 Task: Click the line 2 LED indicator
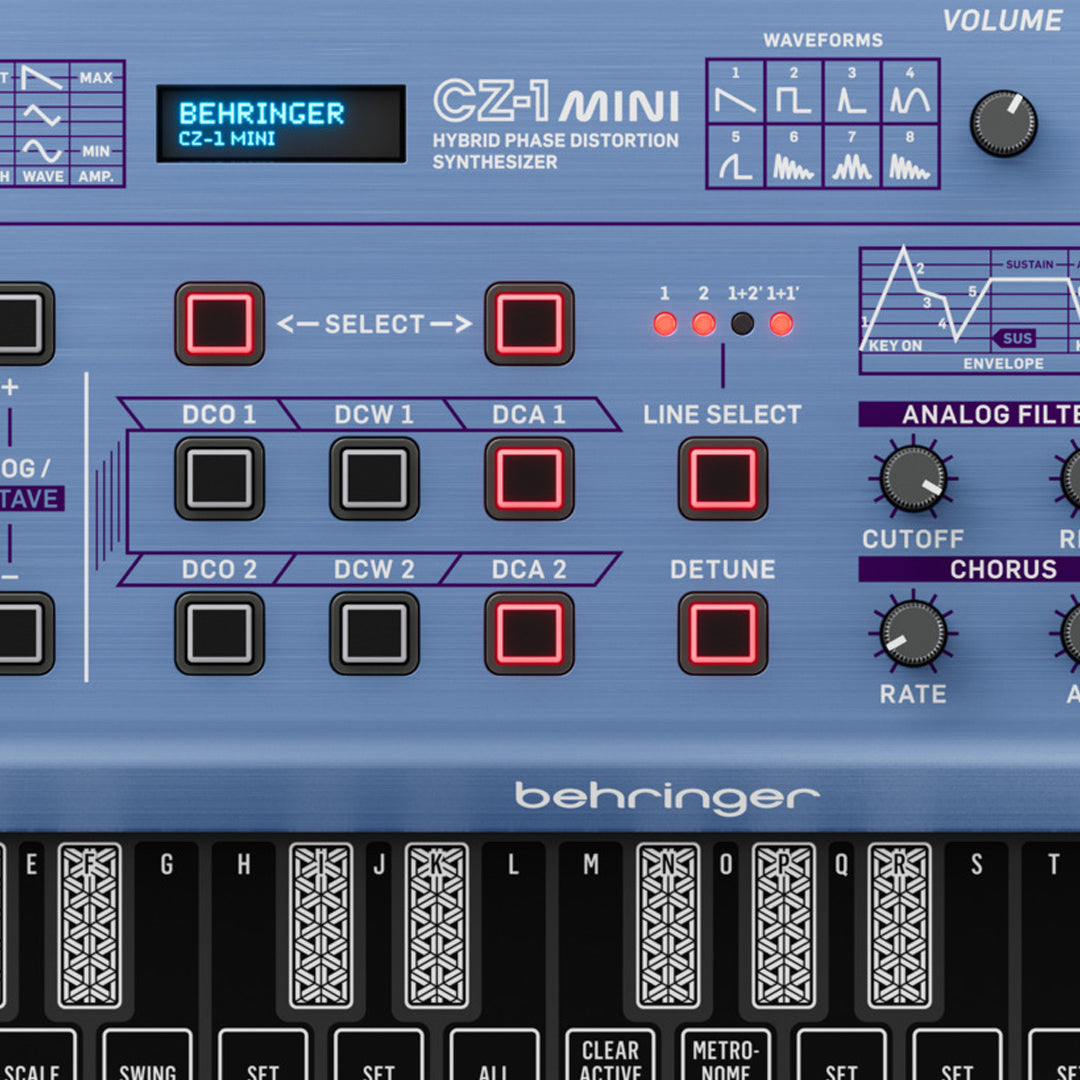tap(703, 324)
